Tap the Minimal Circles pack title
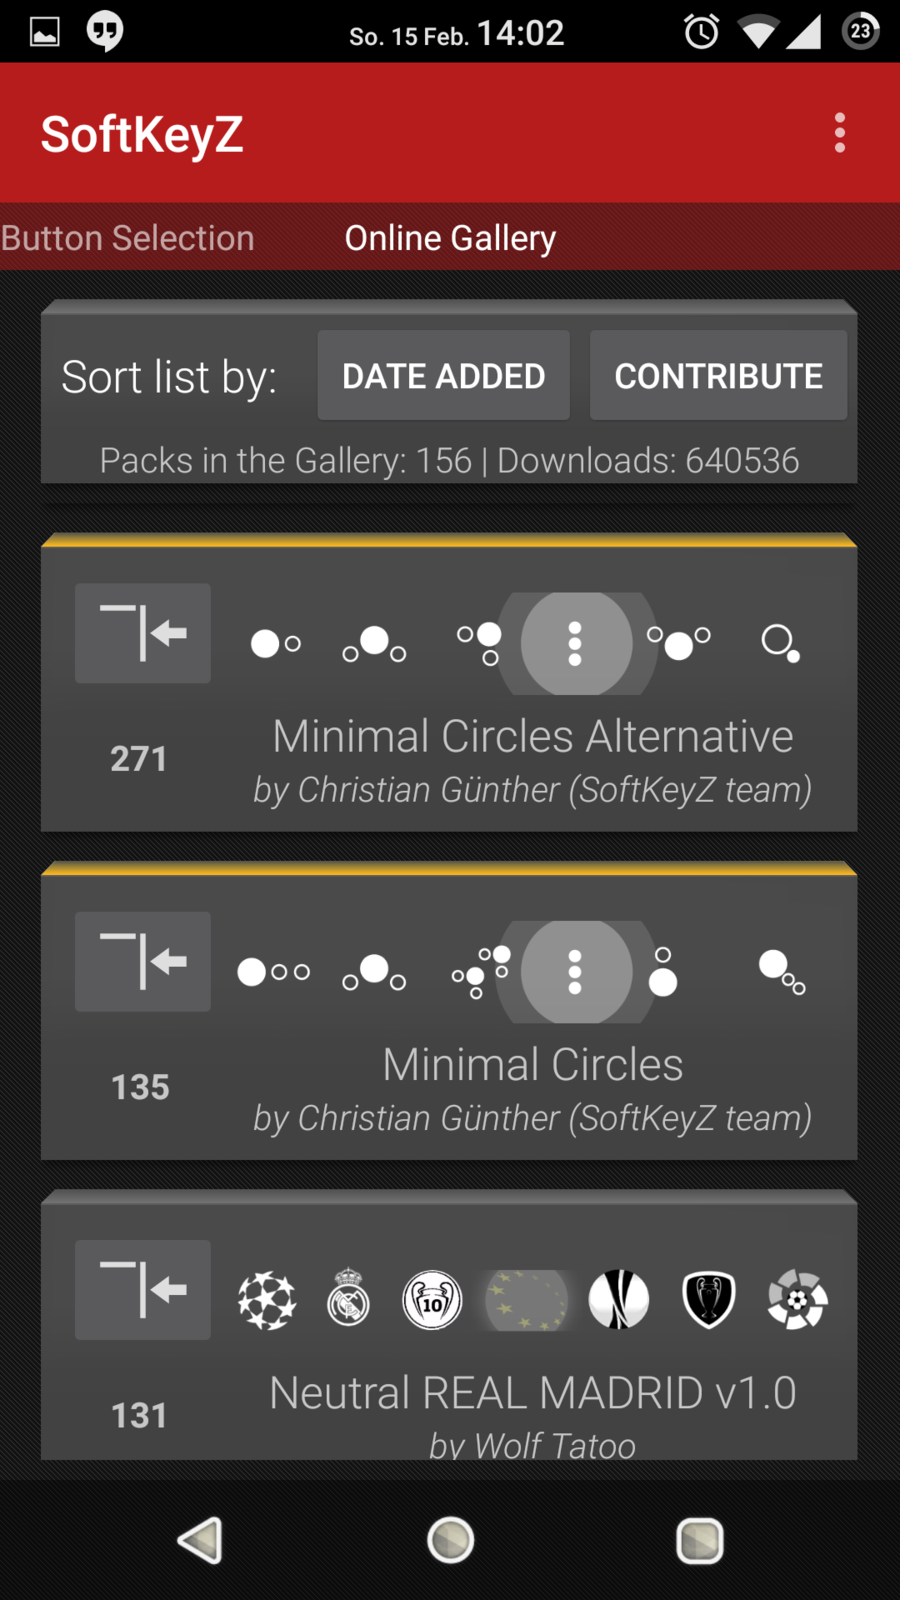Screen dimensions: 900x1600 pos(533,1065)
